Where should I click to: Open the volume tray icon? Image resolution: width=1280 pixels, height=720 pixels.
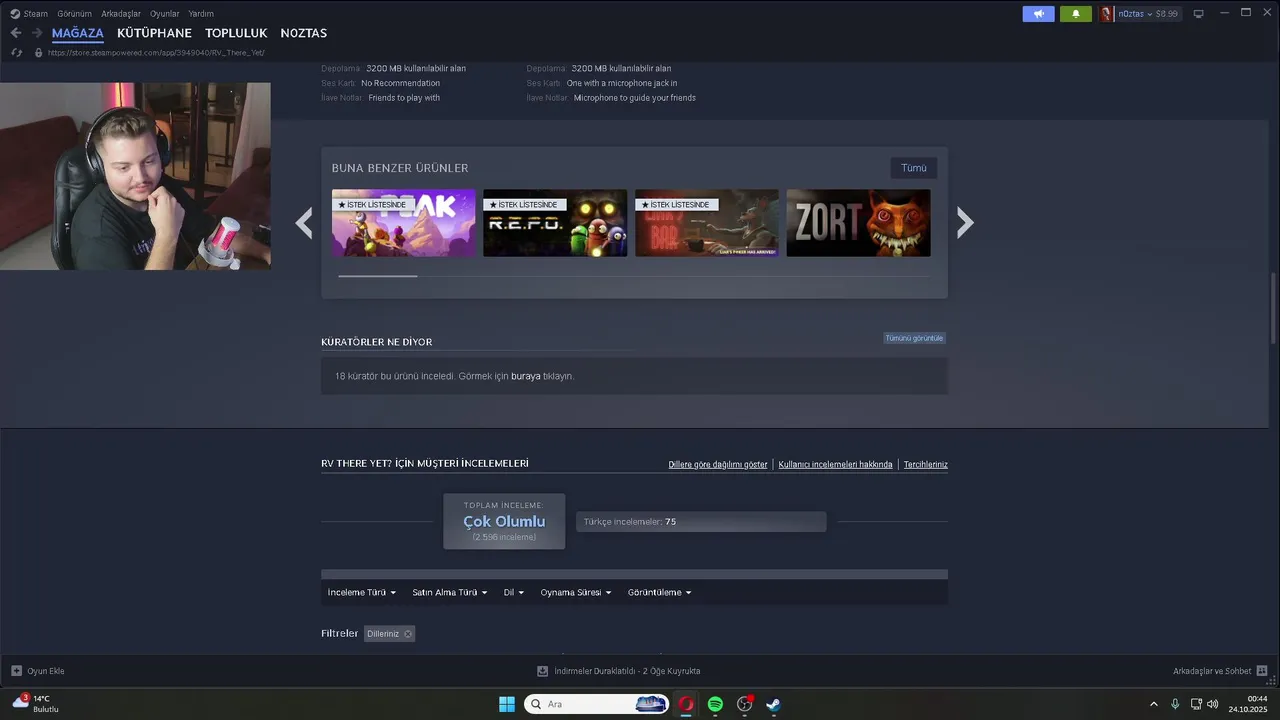coord(1212,704)
